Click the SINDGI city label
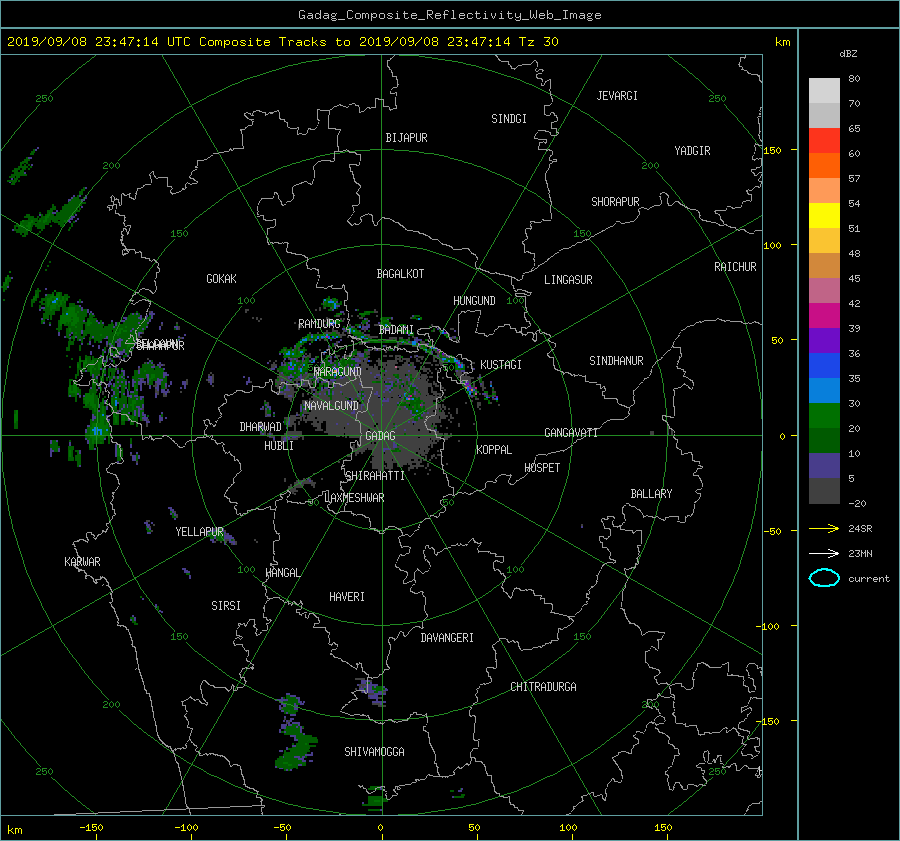 coord(509,119)
